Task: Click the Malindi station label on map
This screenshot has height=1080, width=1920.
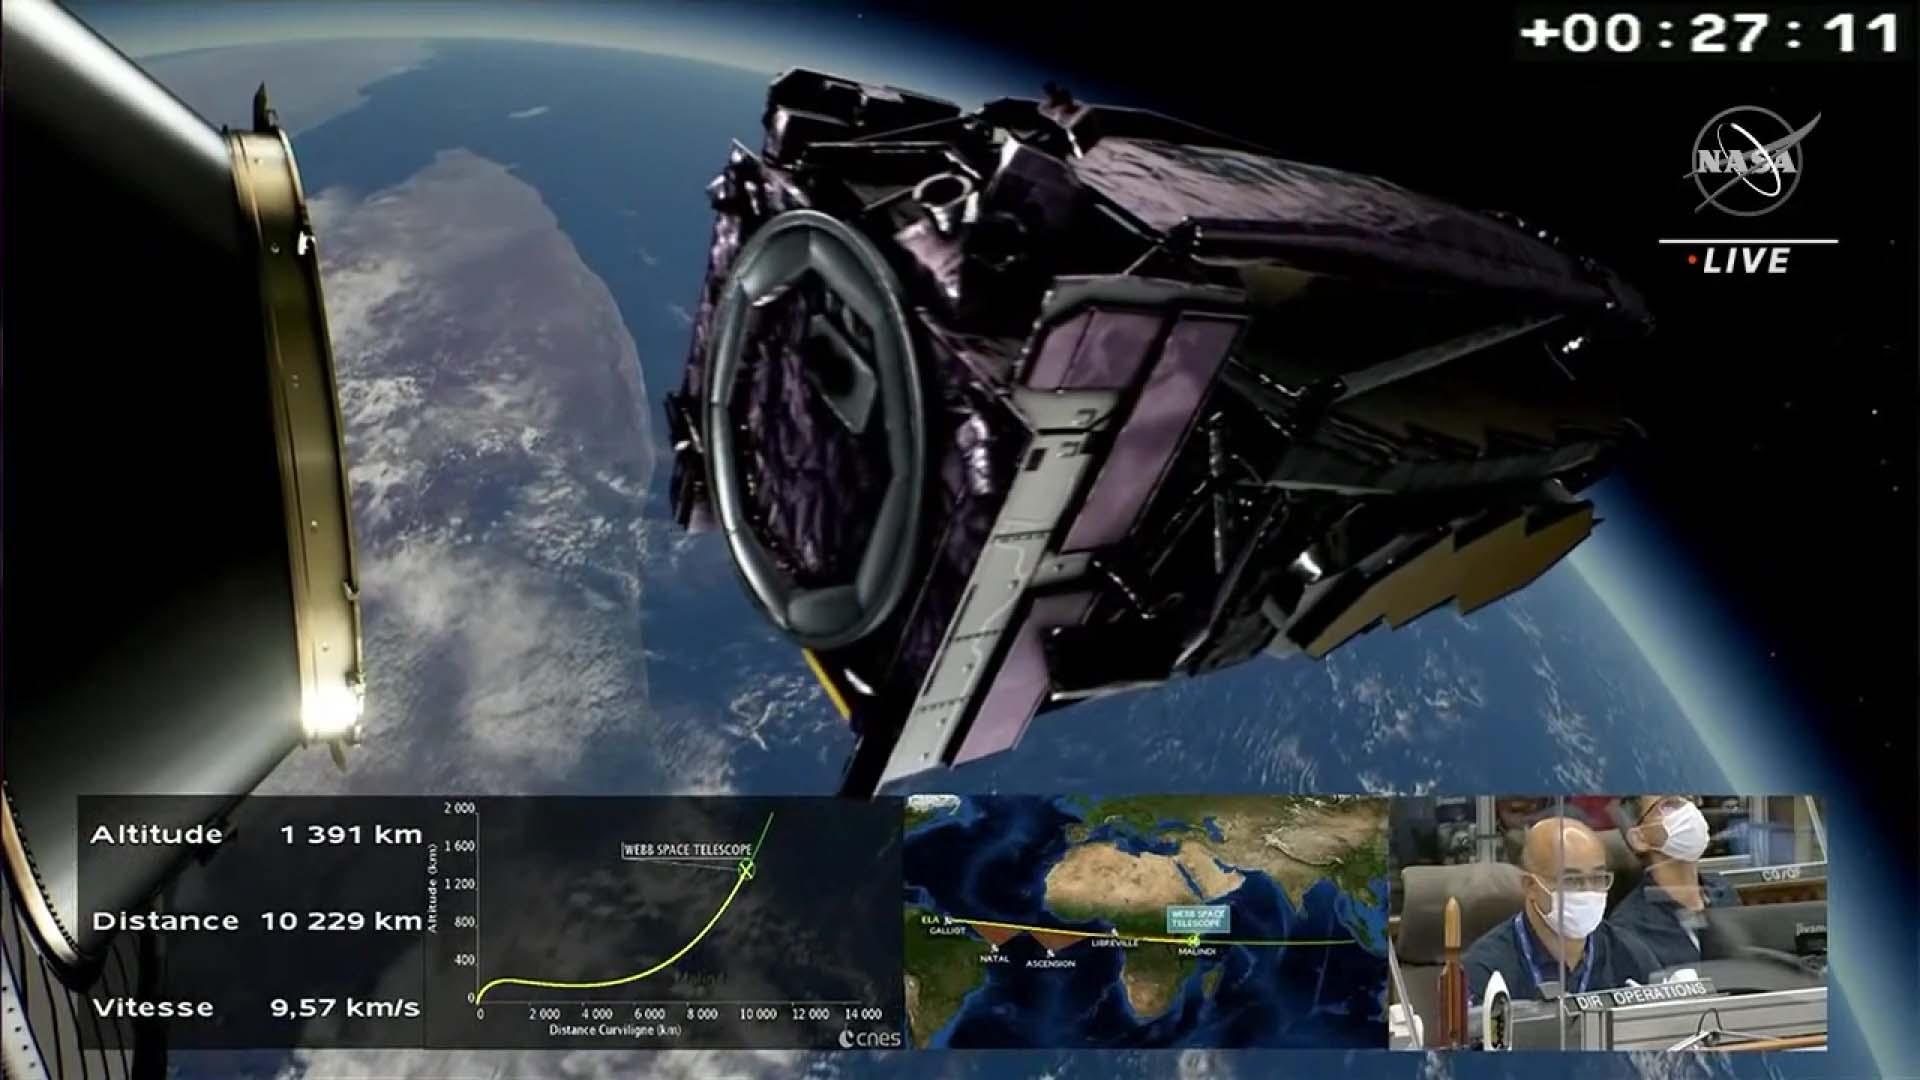Action: click(1196, 952)
